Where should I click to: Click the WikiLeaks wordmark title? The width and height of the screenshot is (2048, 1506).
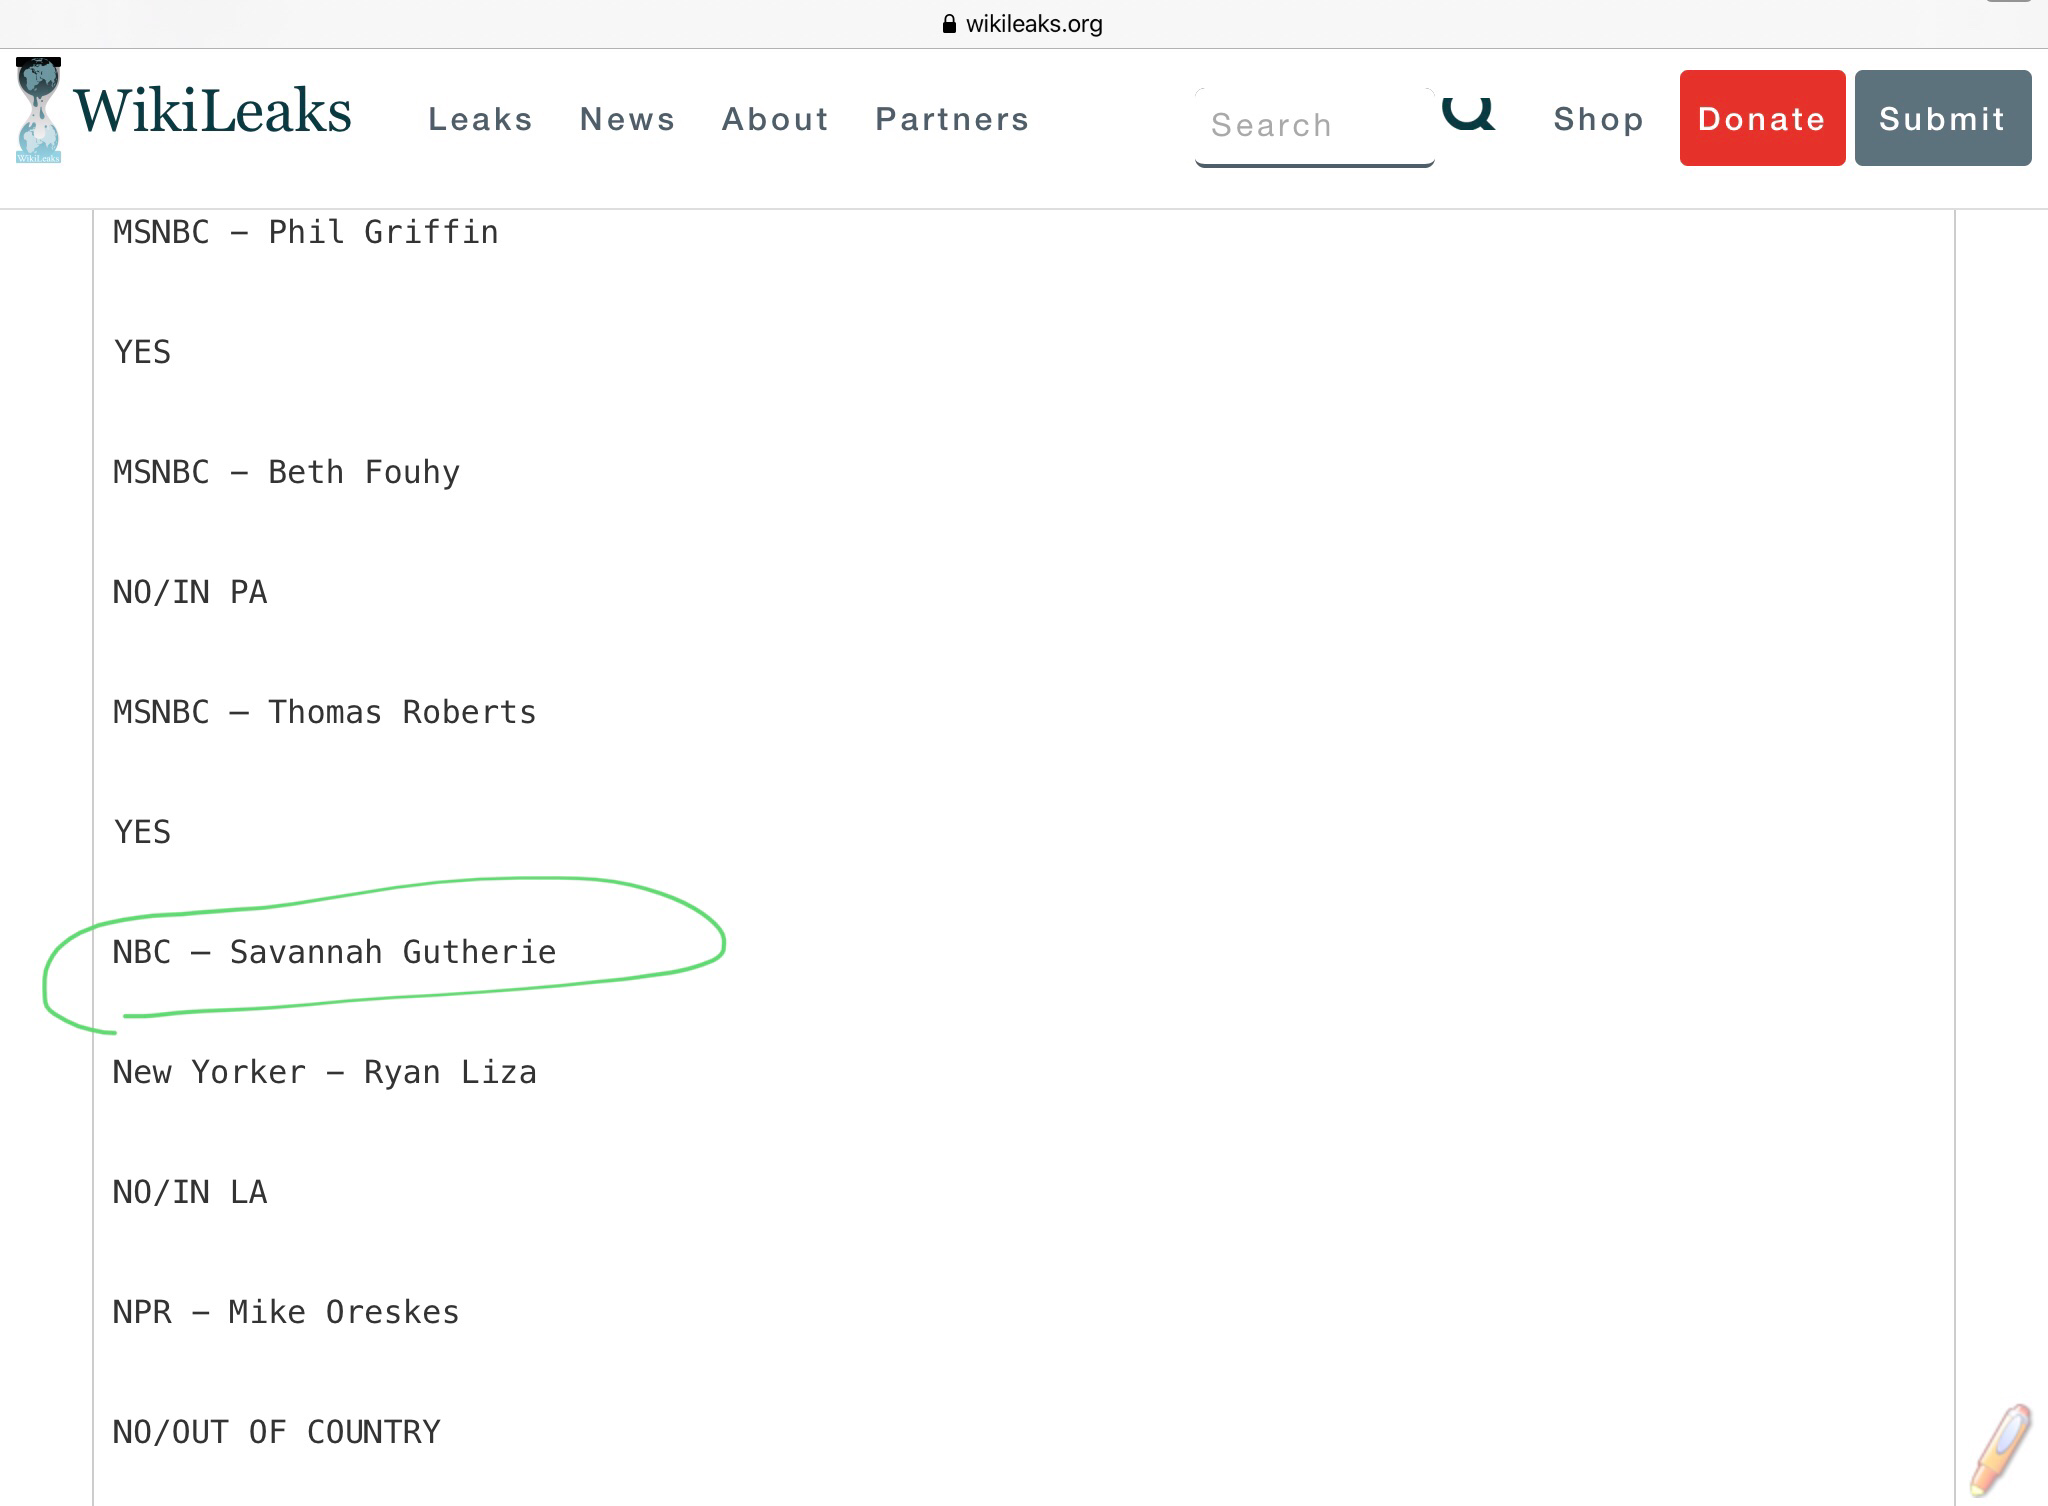[212, 110]
